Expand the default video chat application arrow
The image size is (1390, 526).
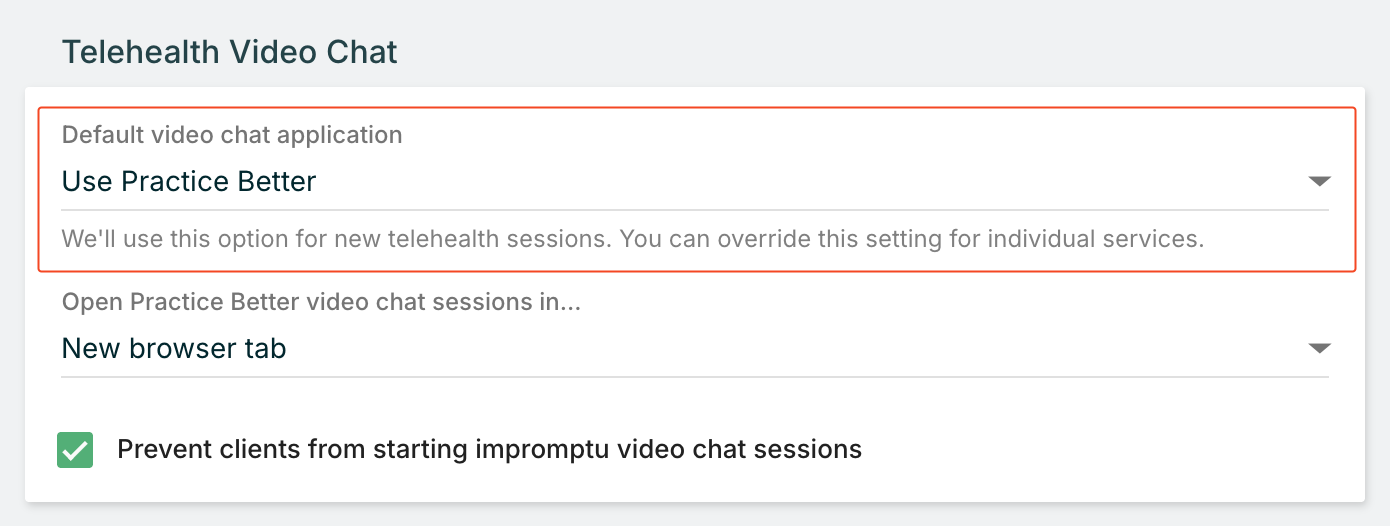coord(1319,182)
